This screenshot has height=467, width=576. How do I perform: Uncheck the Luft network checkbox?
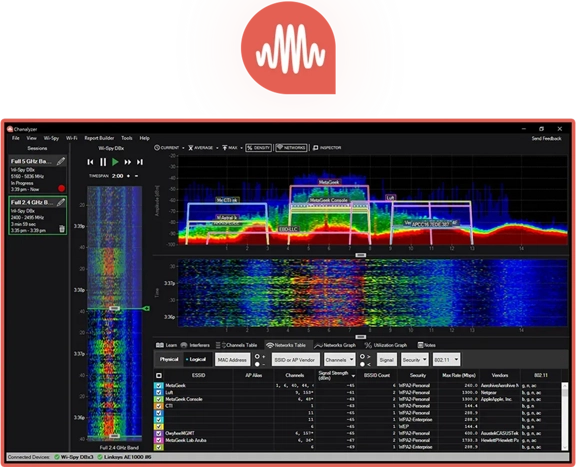tap(159, 392)
